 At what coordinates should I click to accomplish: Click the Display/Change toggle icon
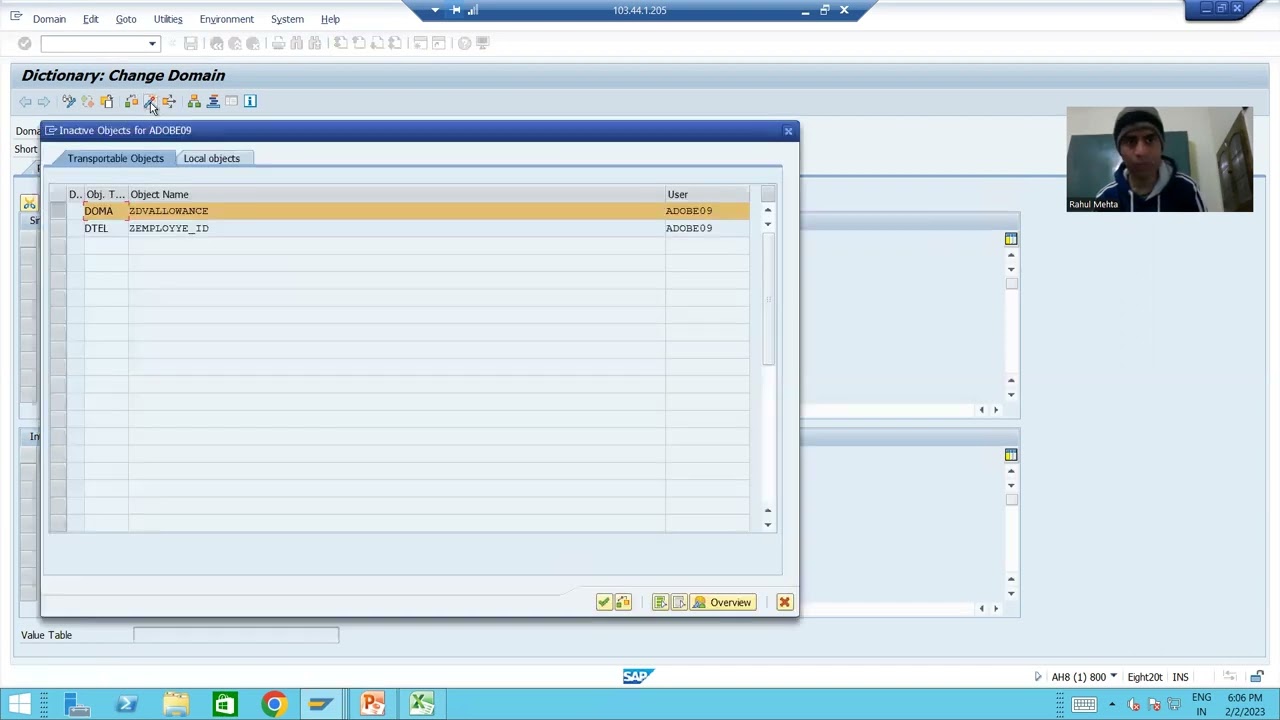69,101
